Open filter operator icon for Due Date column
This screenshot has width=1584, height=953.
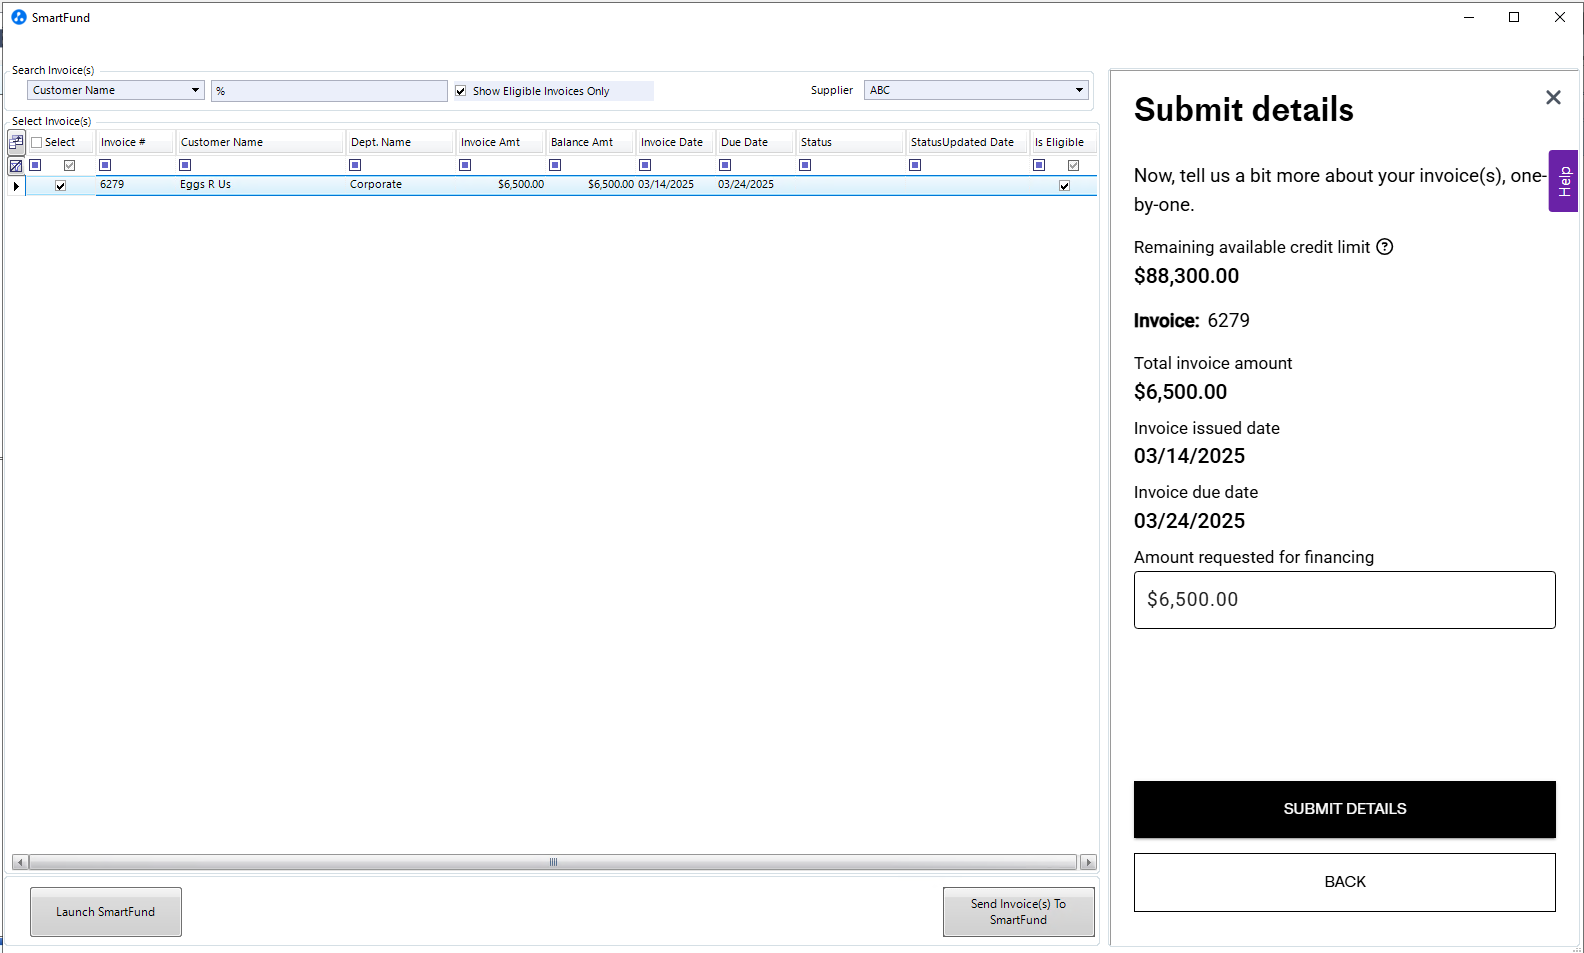pos(725,165)
